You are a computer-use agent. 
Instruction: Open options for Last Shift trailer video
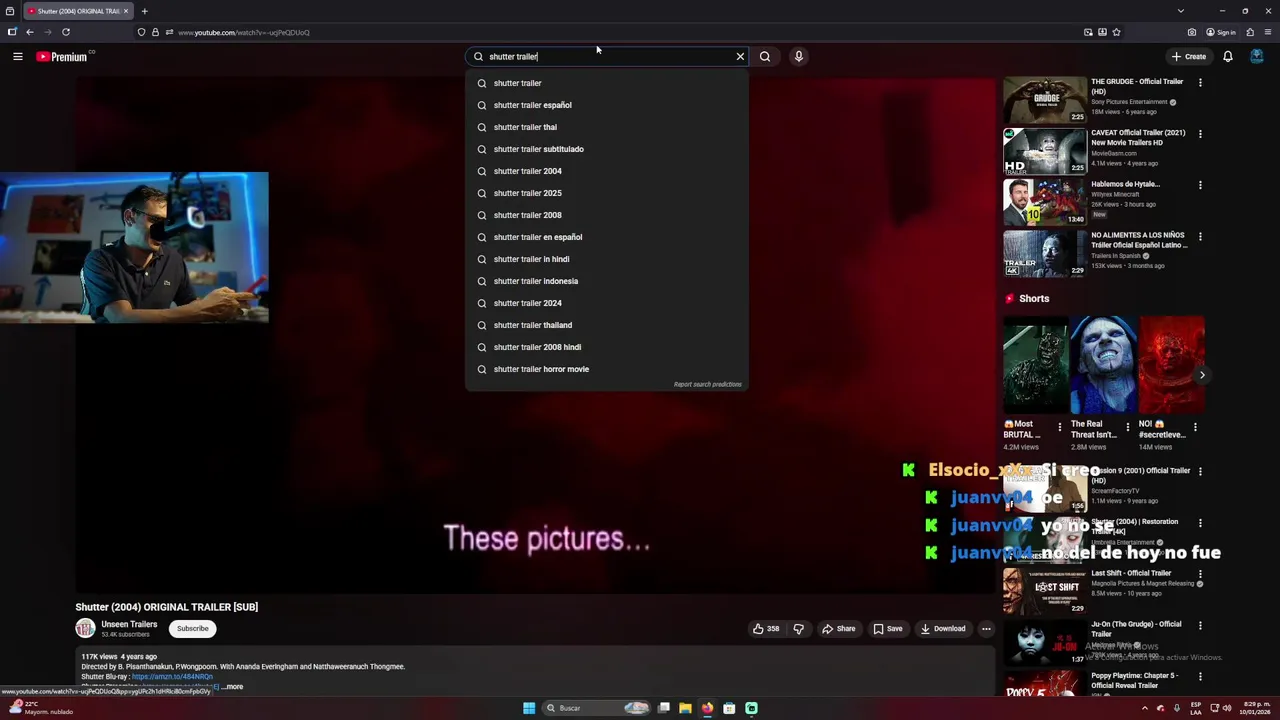click(x=1200, y=574)
